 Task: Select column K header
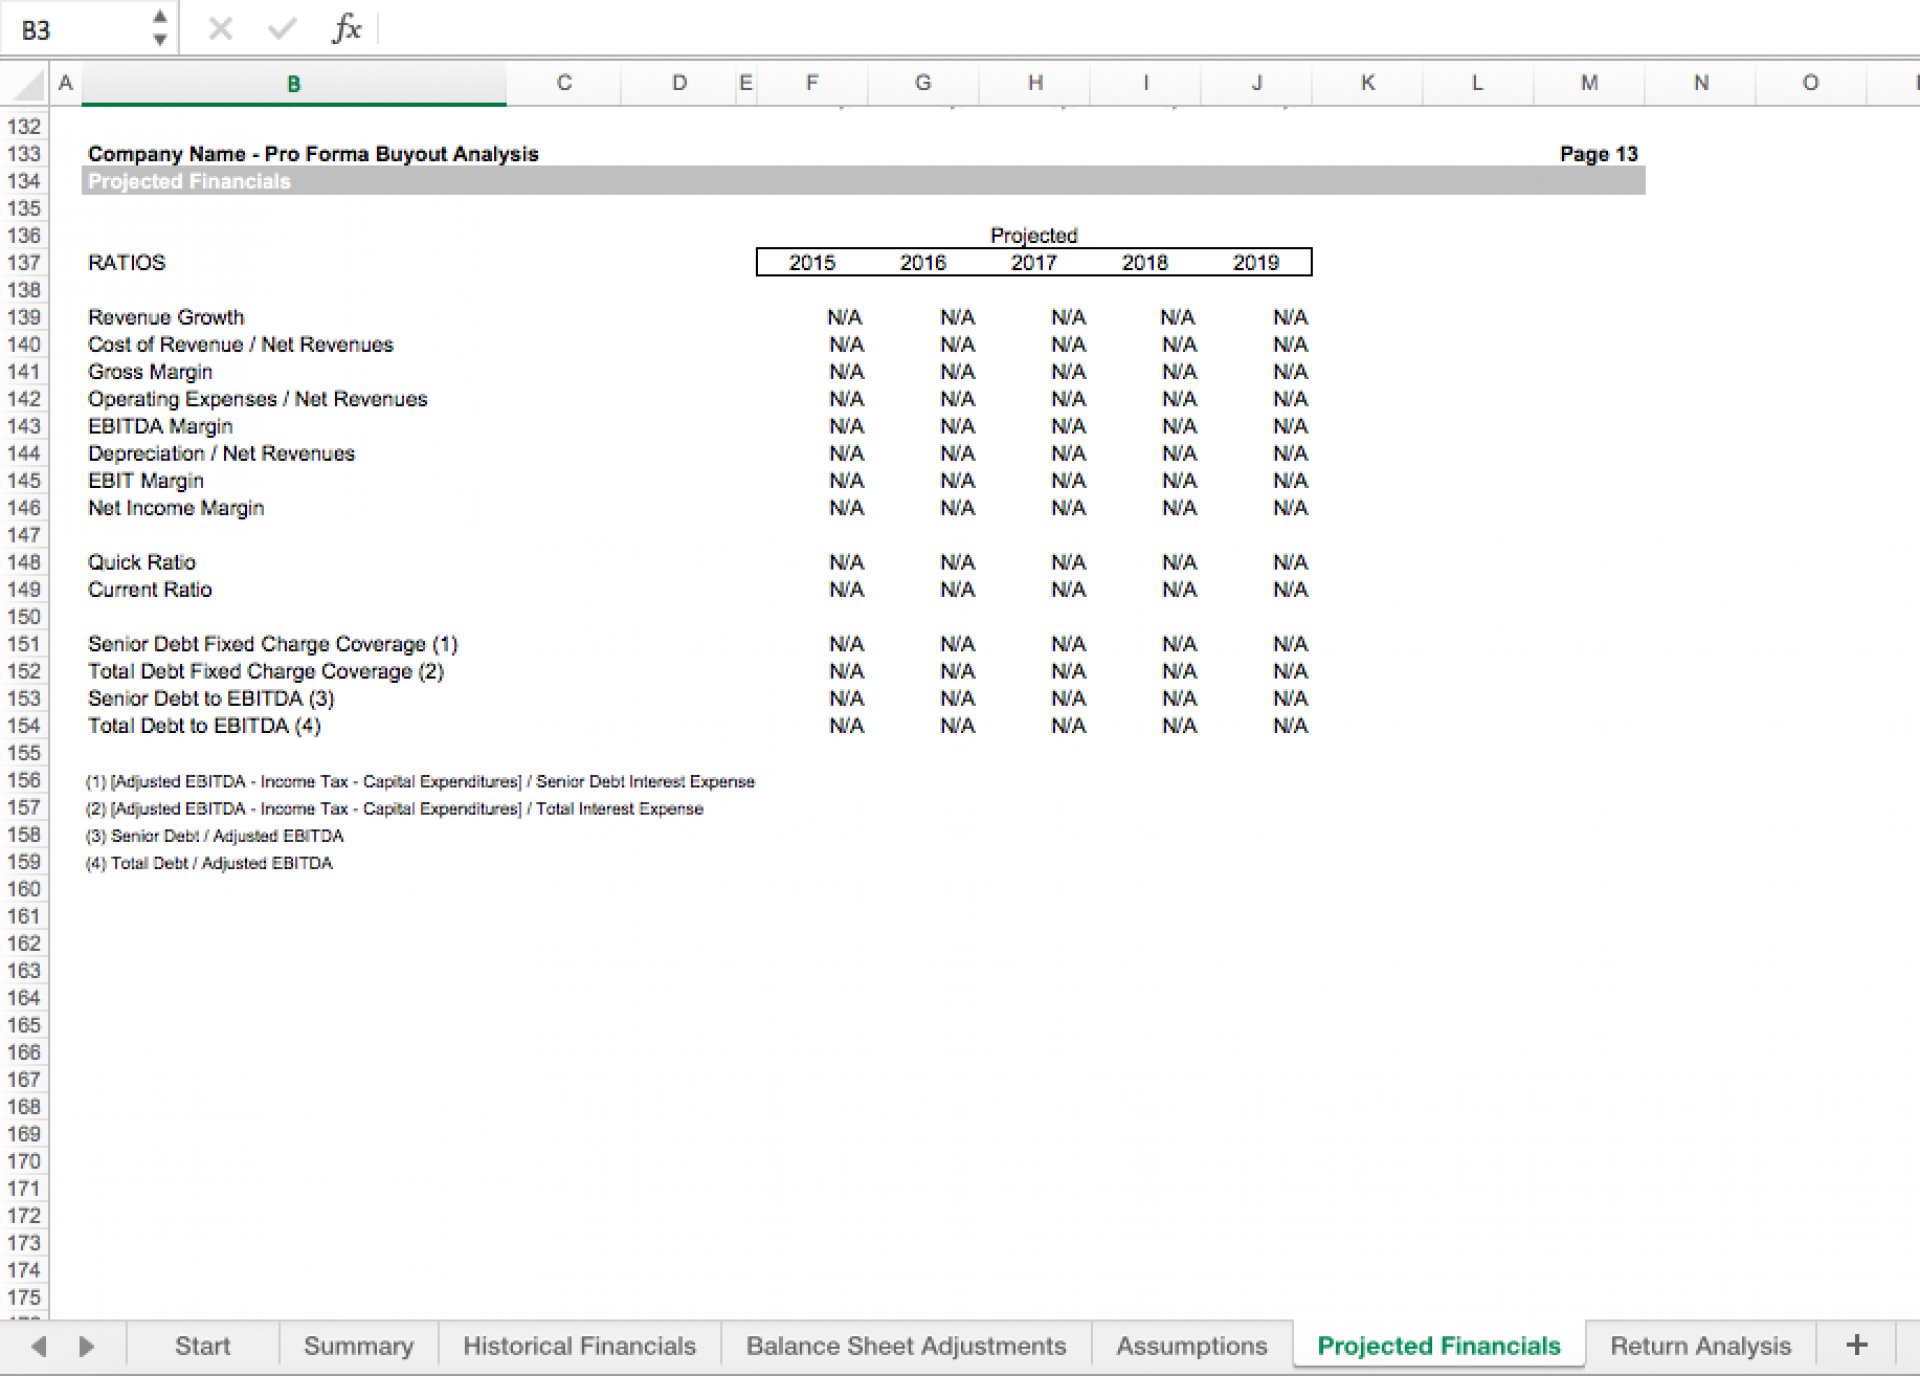[1368, 83]
